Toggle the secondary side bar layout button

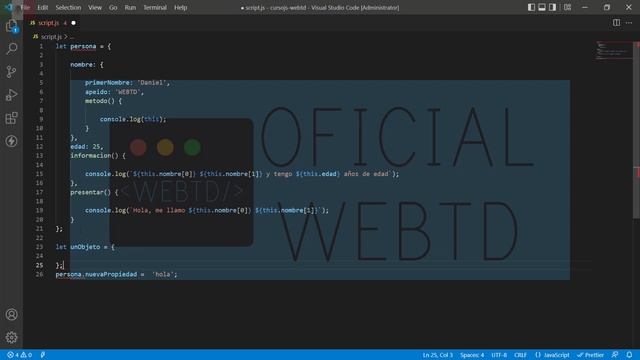pyautogui.click(x=552, y=7)
